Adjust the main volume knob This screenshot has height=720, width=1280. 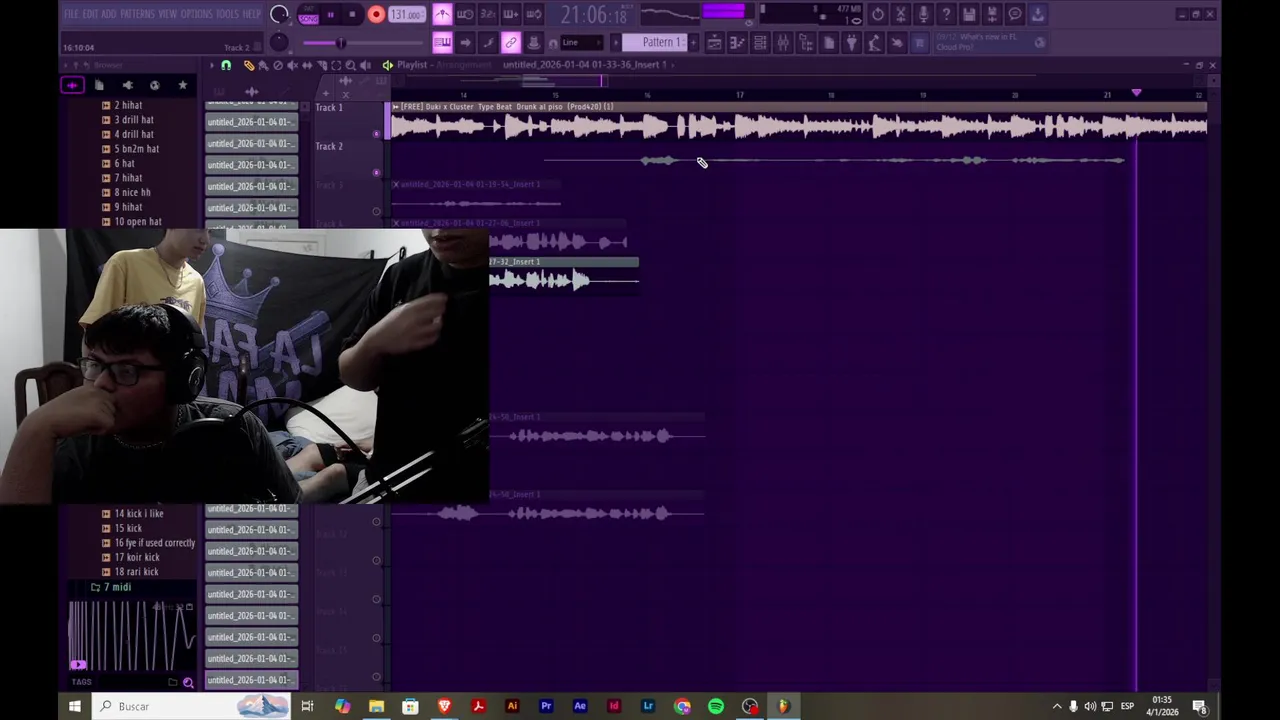[x=280, y=14]
